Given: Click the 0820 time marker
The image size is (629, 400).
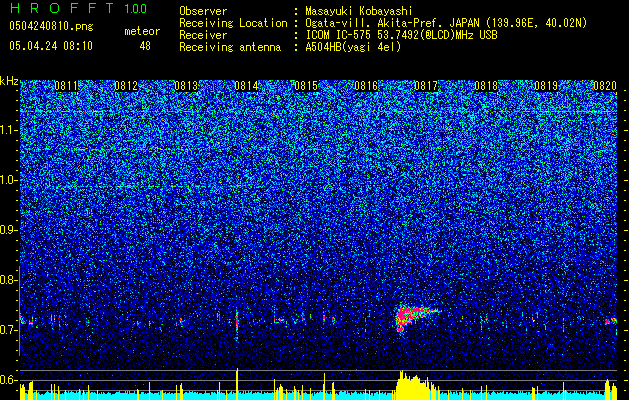Looking at the screenshot, I should pyautogui.click(x=605, y=85).
